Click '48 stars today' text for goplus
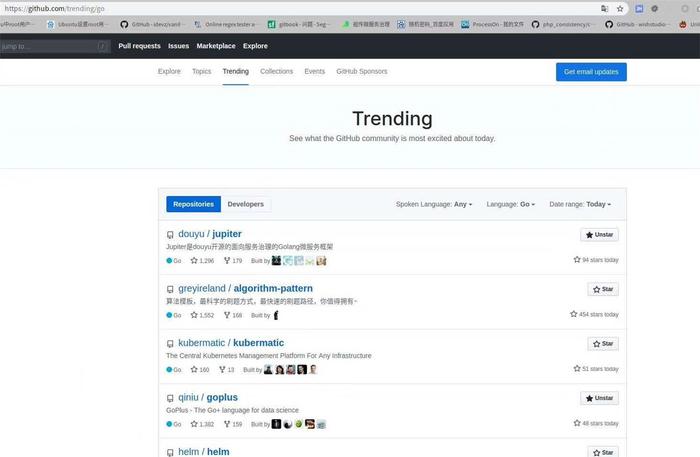Screen dimensions: 700x457 (596, 423)
